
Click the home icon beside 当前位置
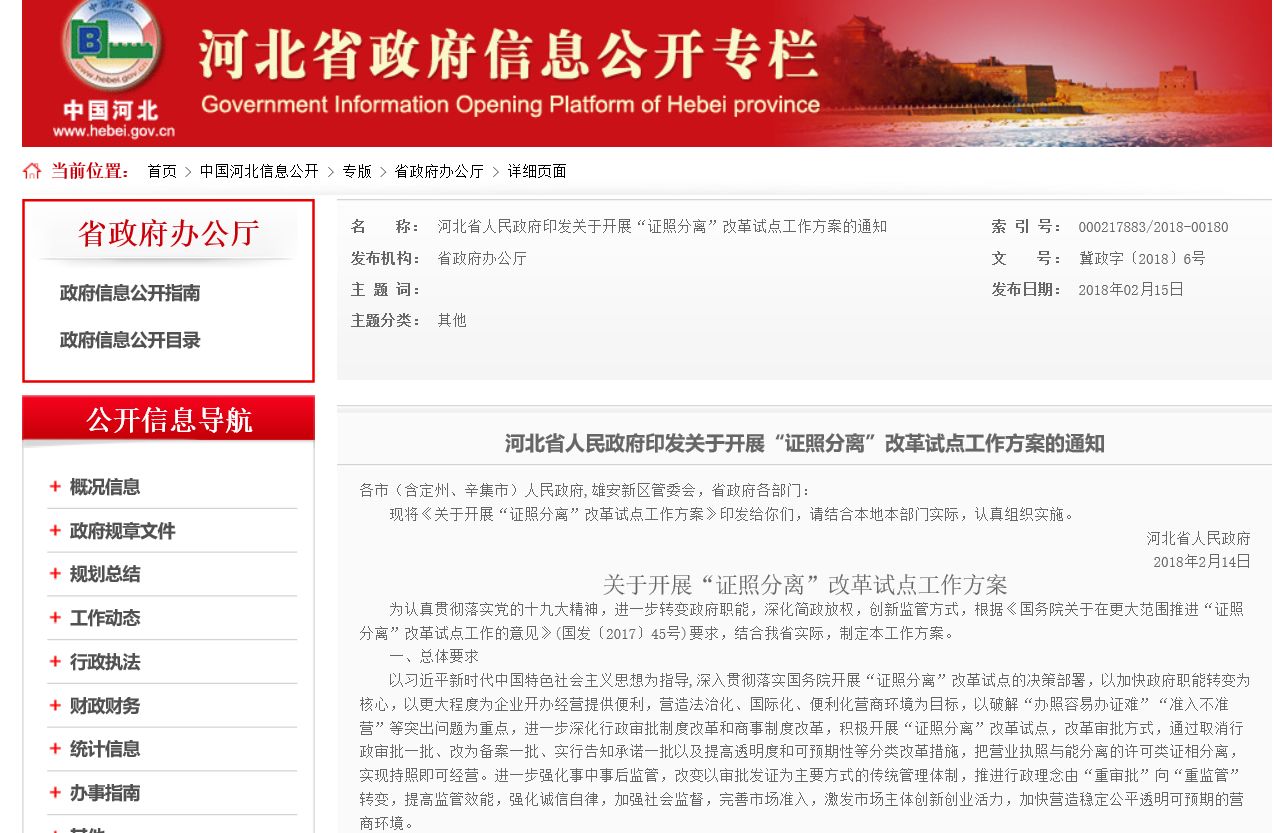point(33,171)
